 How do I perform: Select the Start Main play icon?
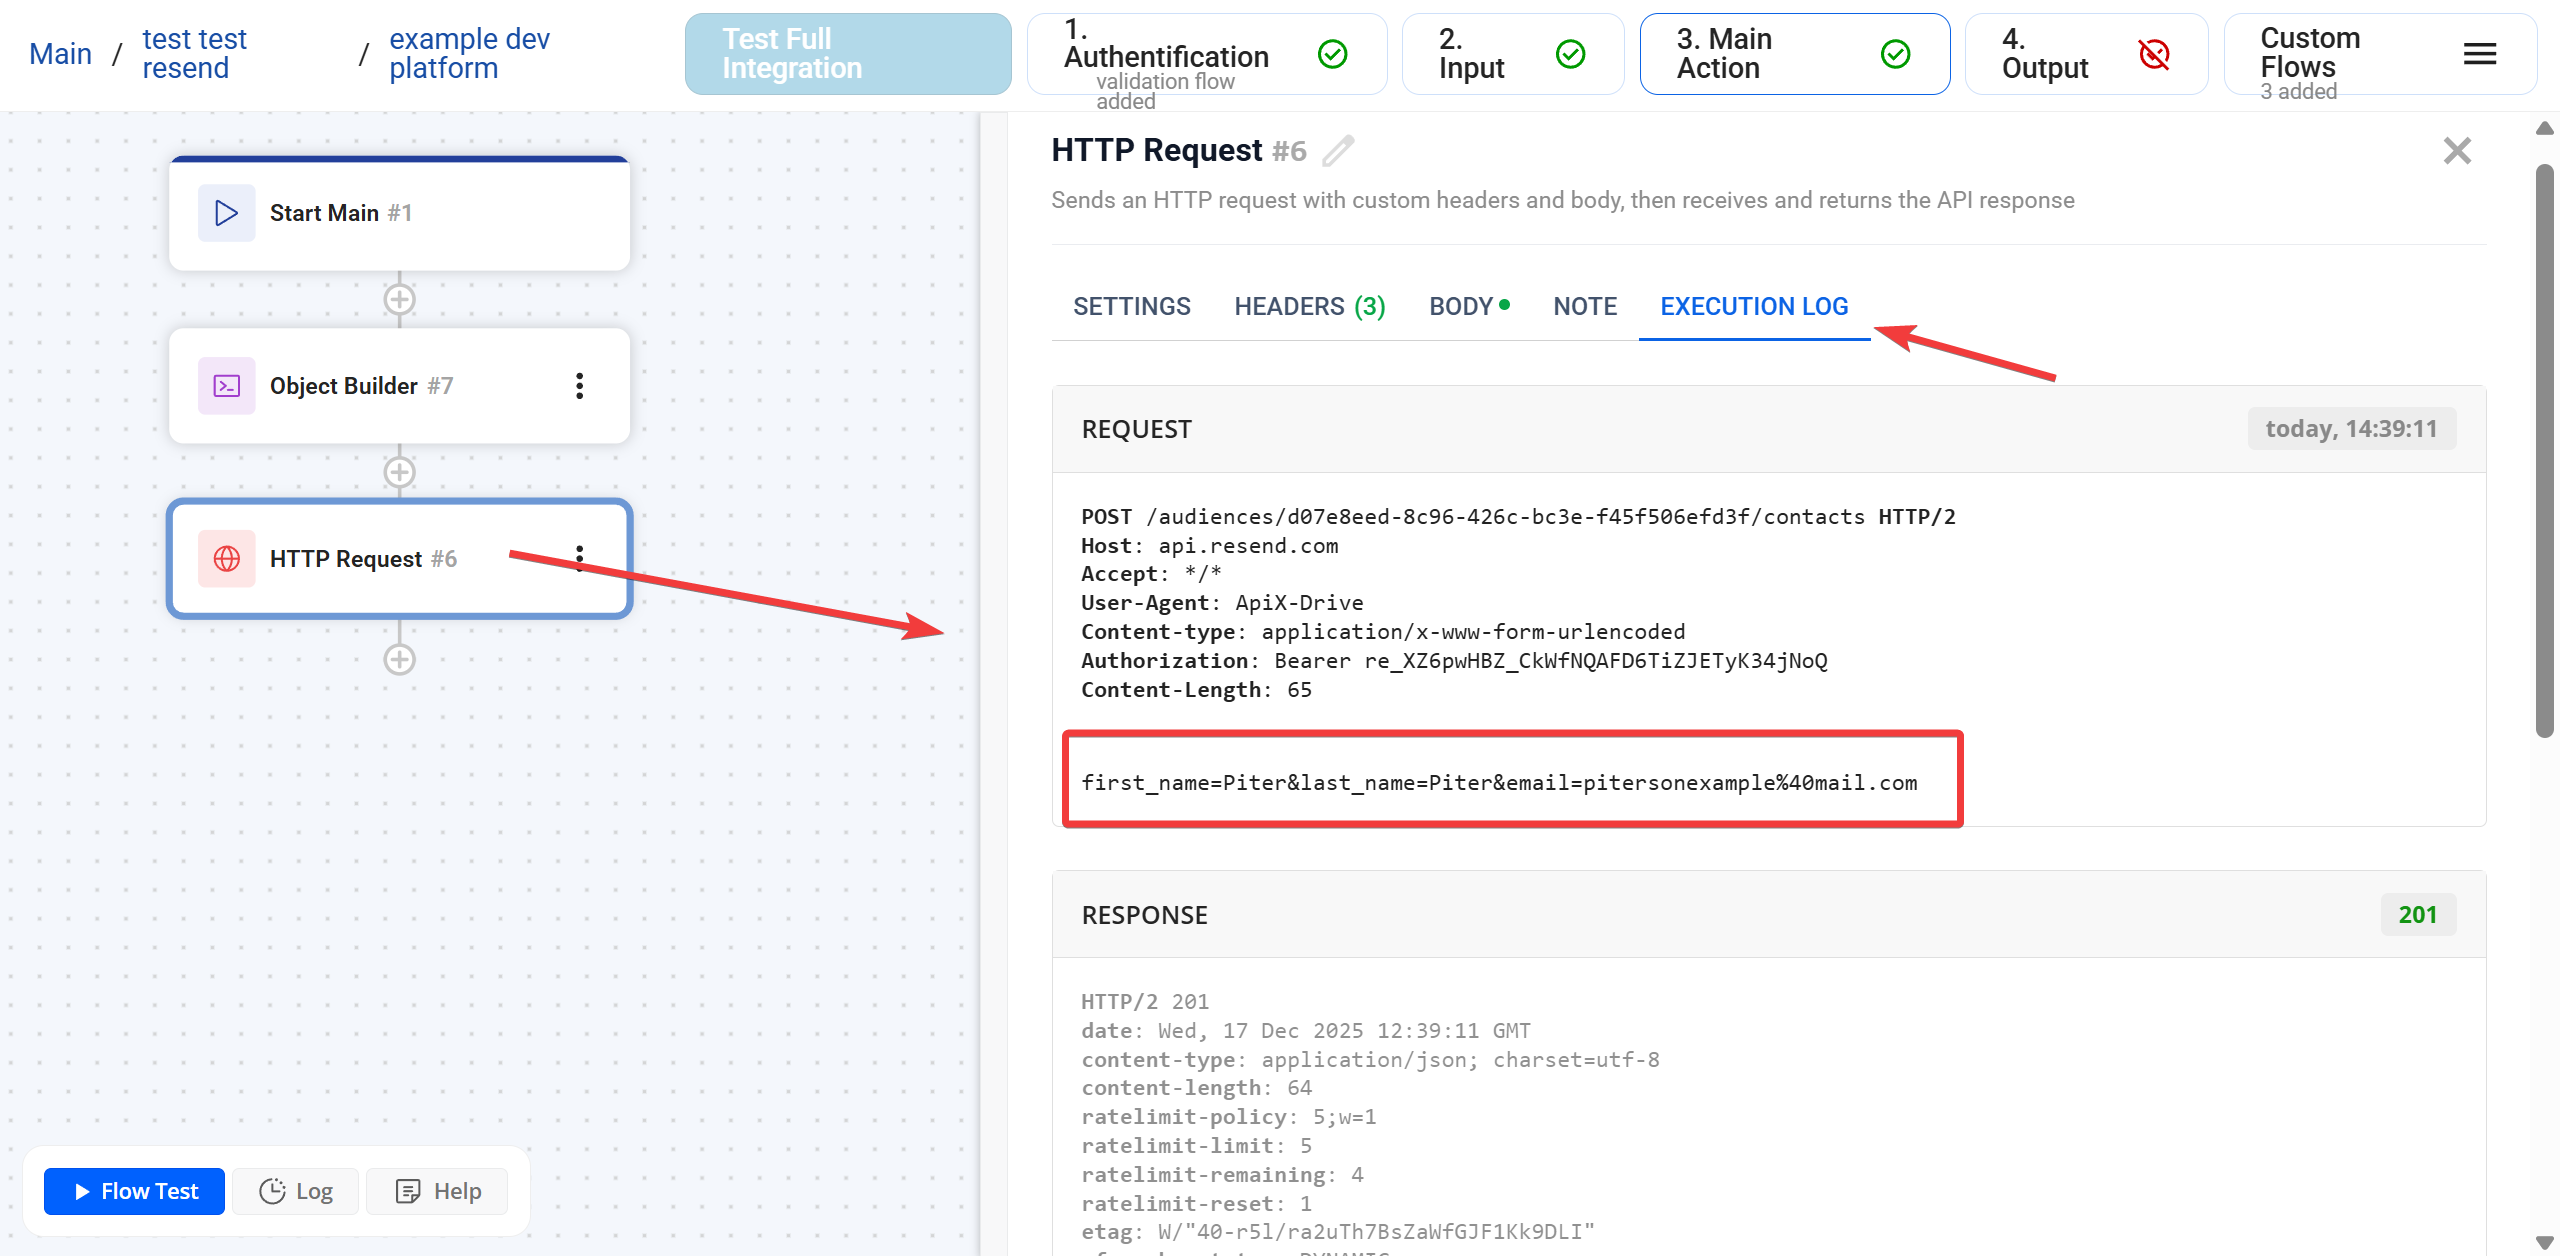(x=226, y=212)
